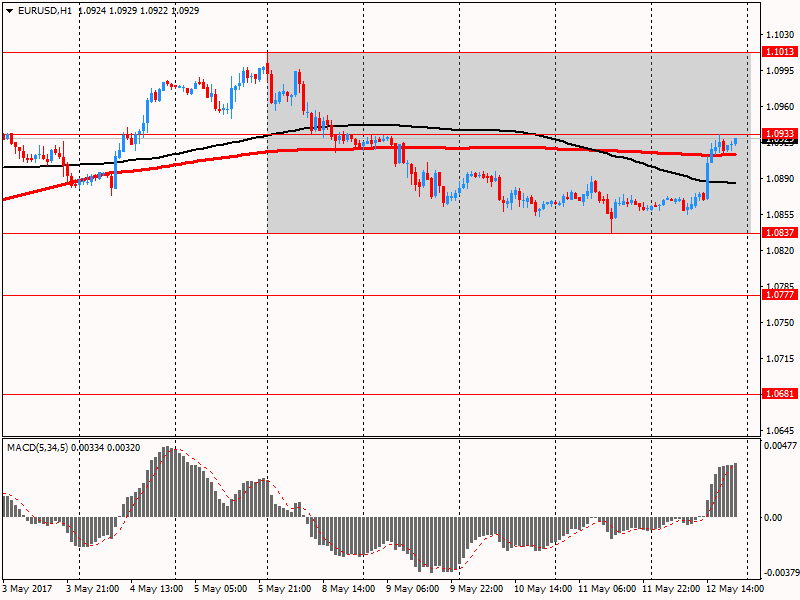
Task: Click the 1.1030 value on price axis
Action: (x=780, y=35)
